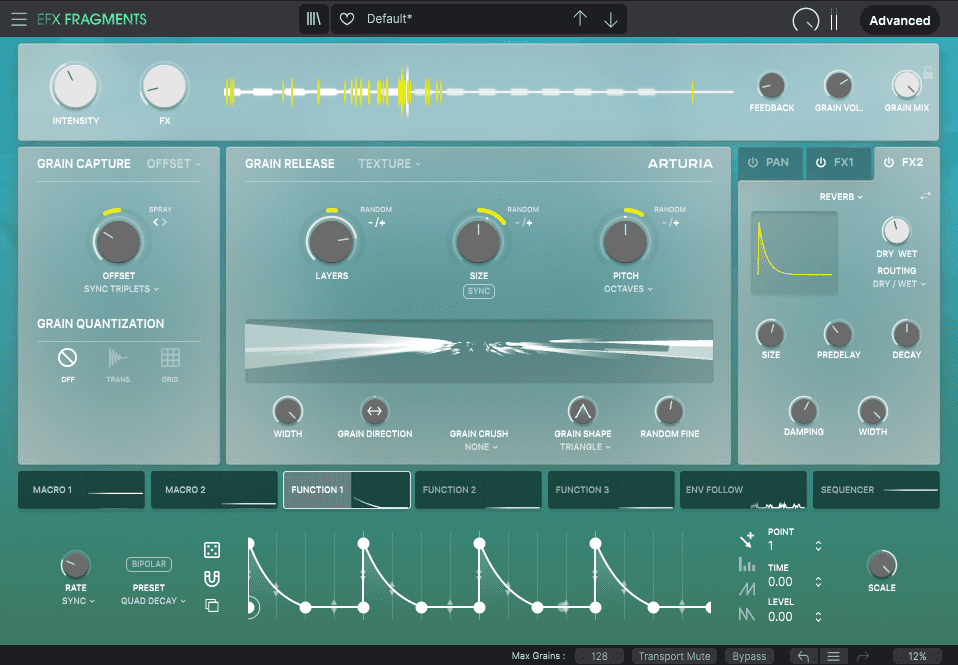Click the Grain Shape triangle icon

point(582,411)
